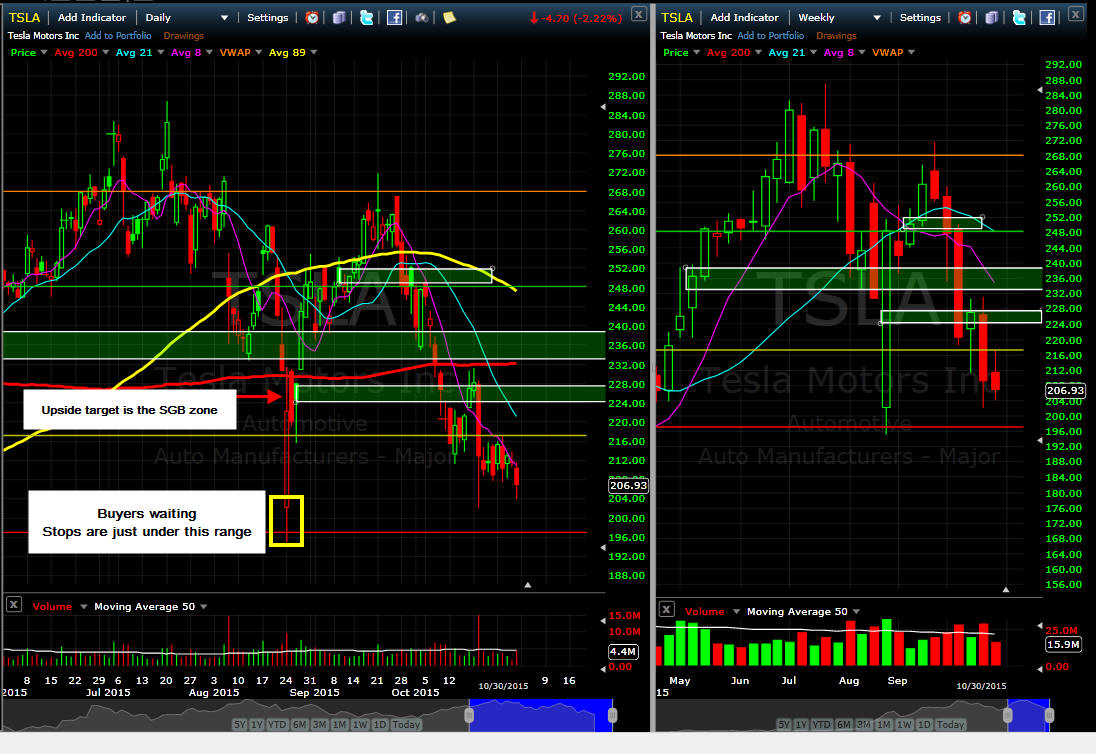Image resolution: width=1096 pixels, height=754 pixels.
Task: Click Add Indicator in Weekly chart
Action: click(744, 17)
